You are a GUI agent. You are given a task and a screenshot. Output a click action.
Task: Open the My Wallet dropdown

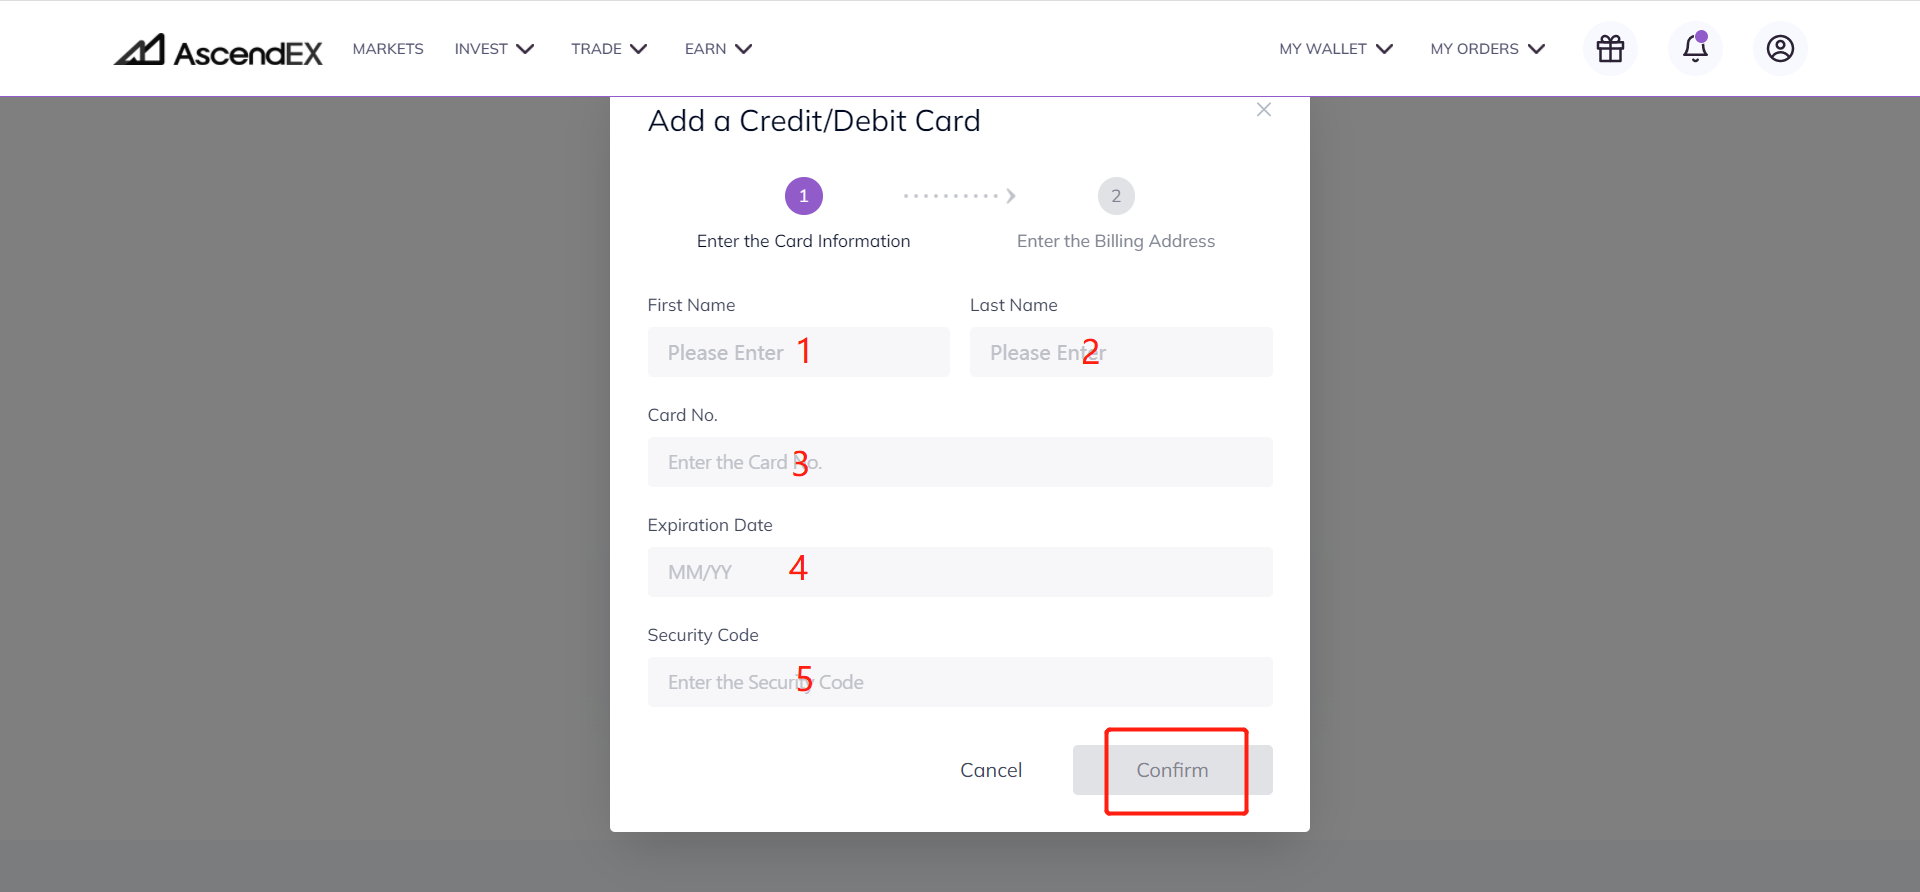(1336, 49)
